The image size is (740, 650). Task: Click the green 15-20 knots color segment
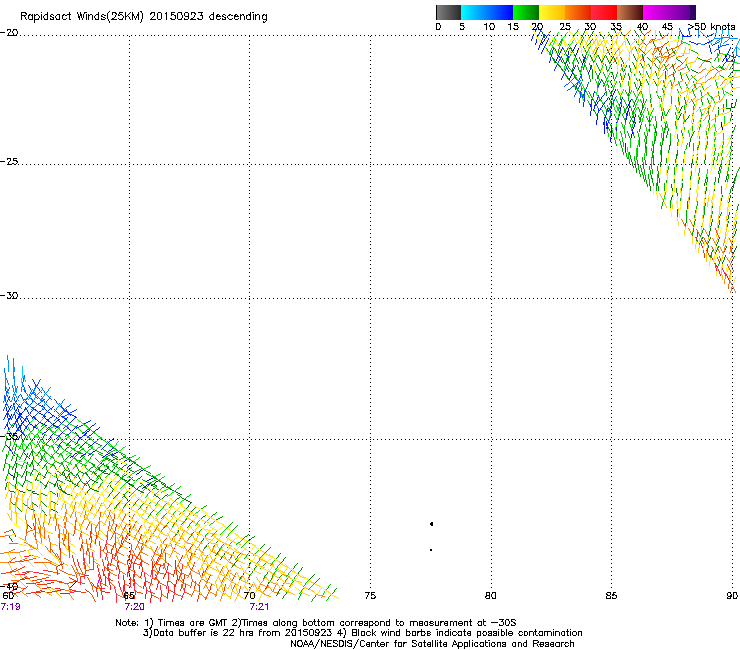[526, 12]
